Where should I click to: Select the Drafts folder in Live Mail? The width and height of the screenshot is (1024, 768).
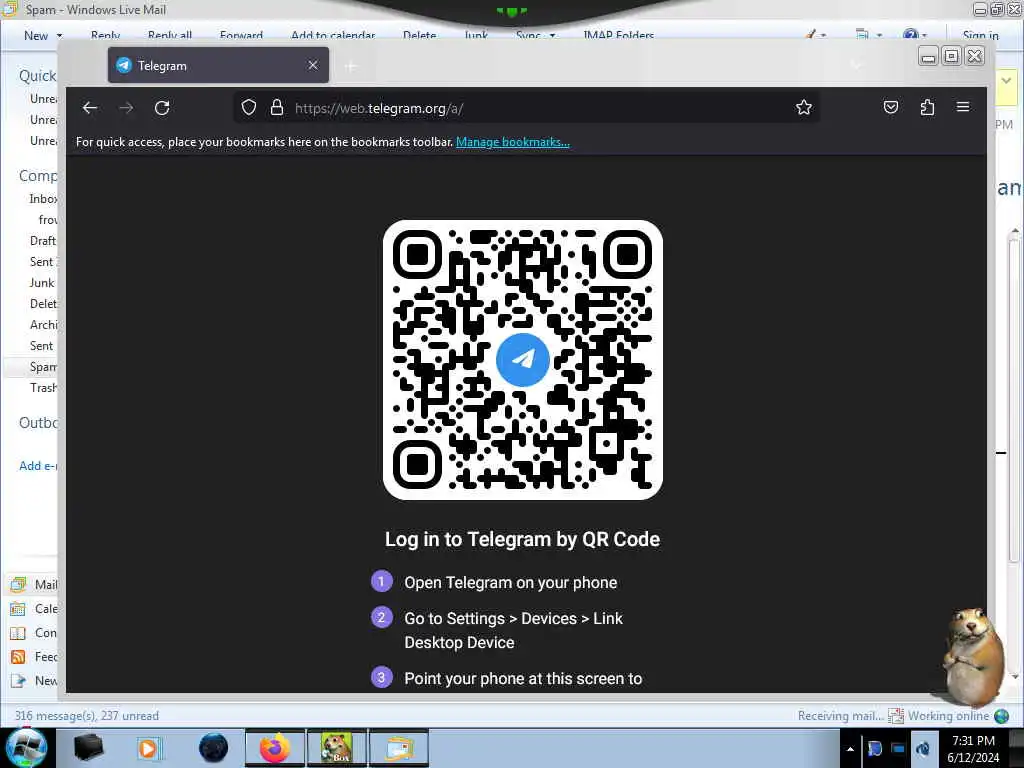[43, 240]
